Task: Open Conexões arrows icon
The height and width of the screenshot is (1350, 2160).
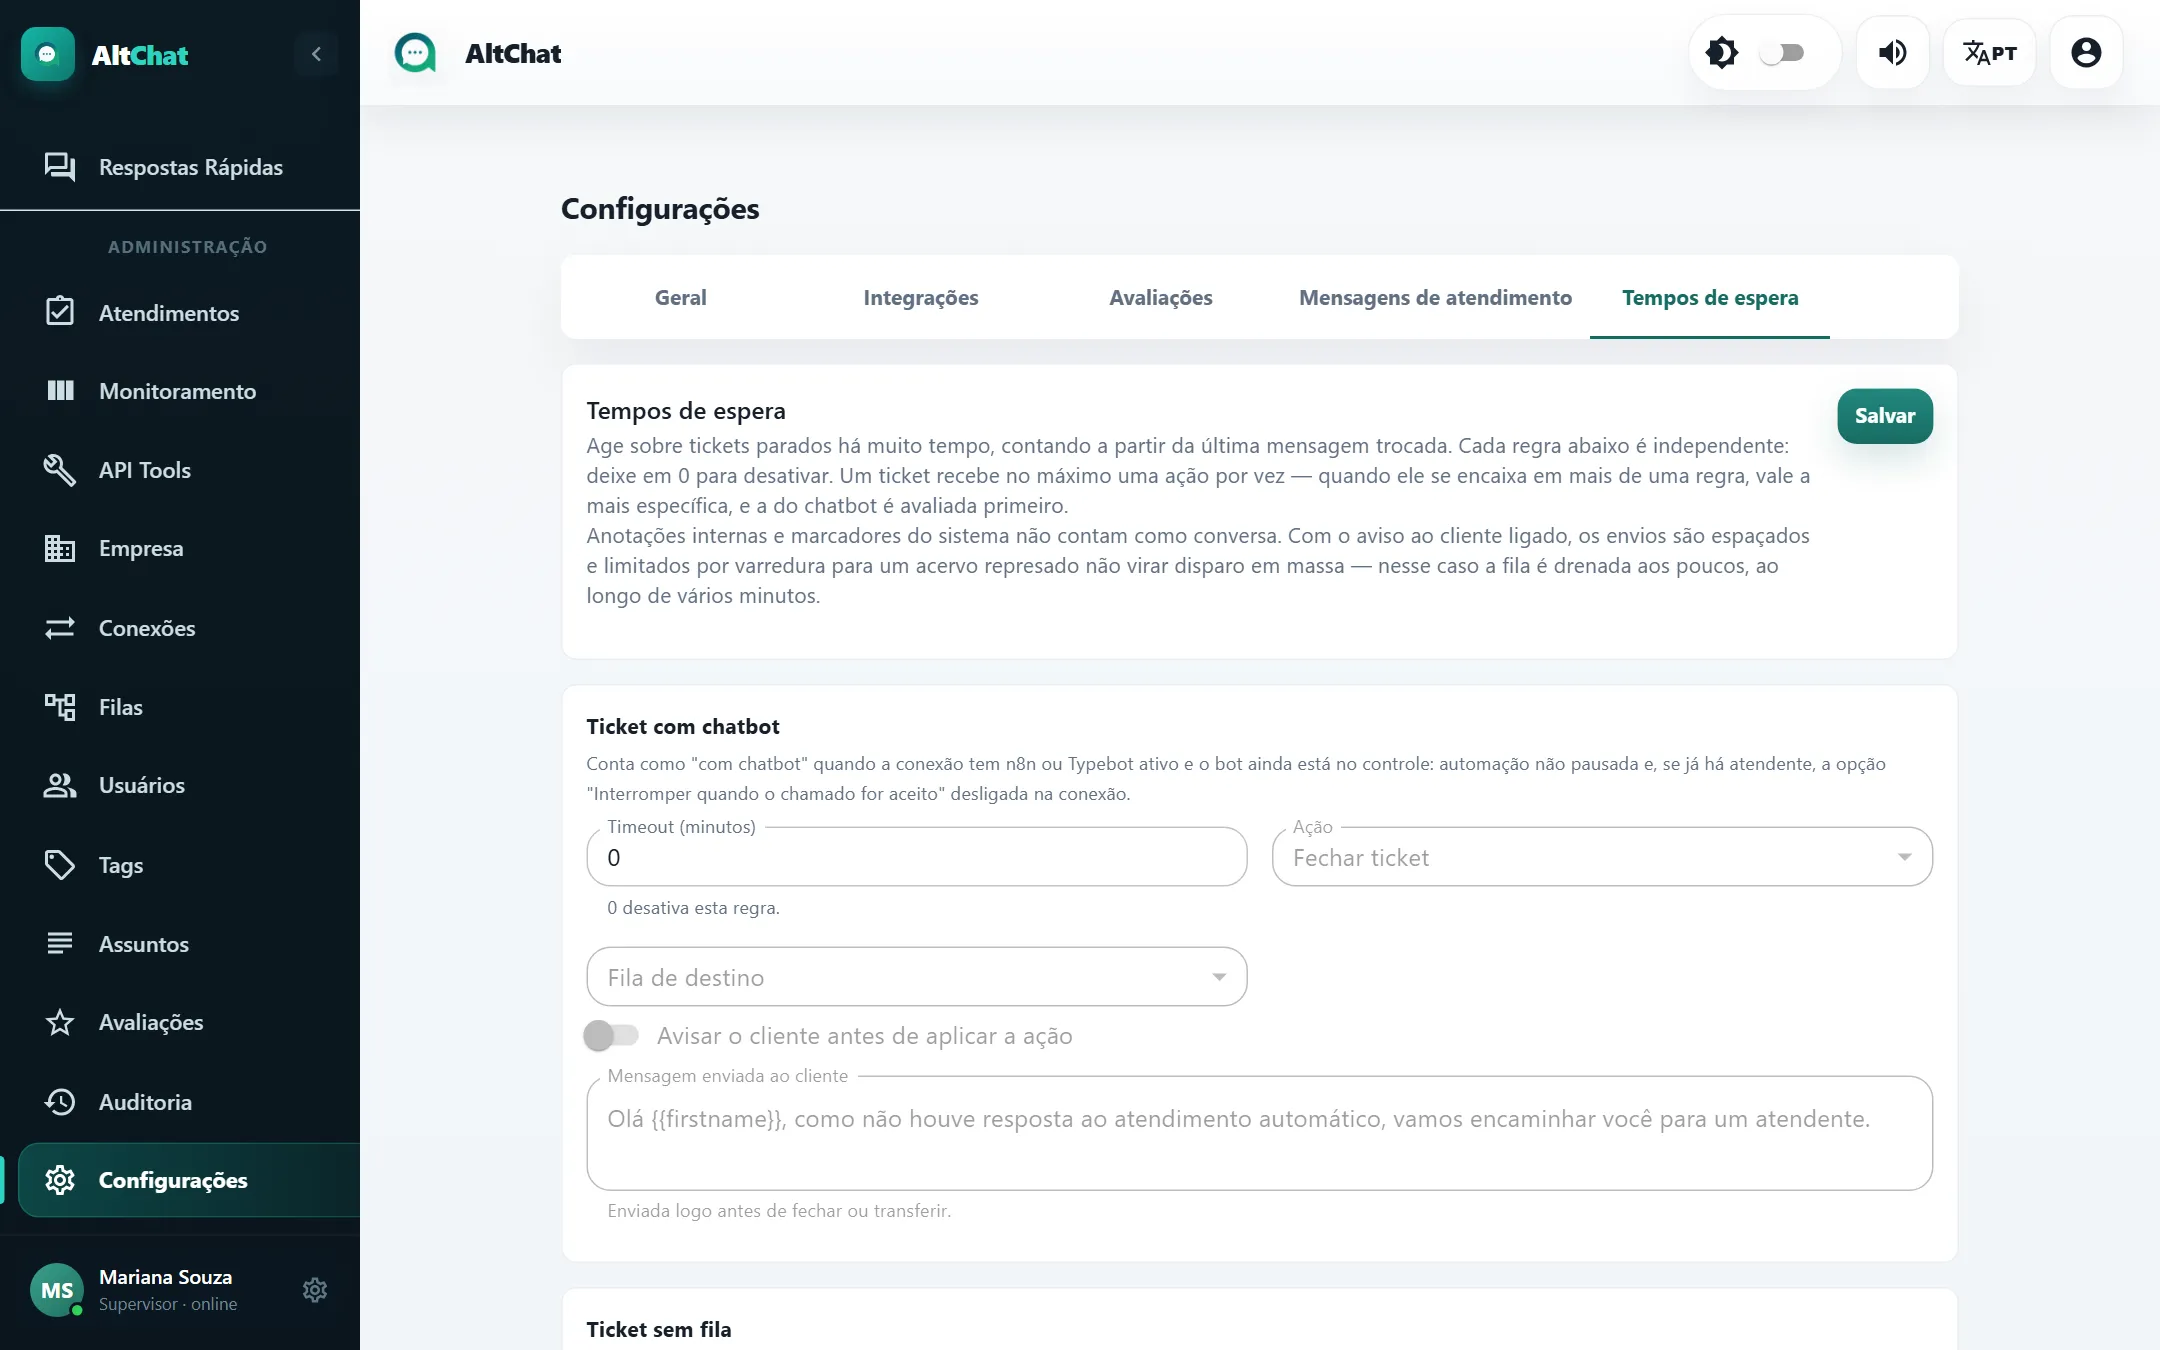Action: 60,628
